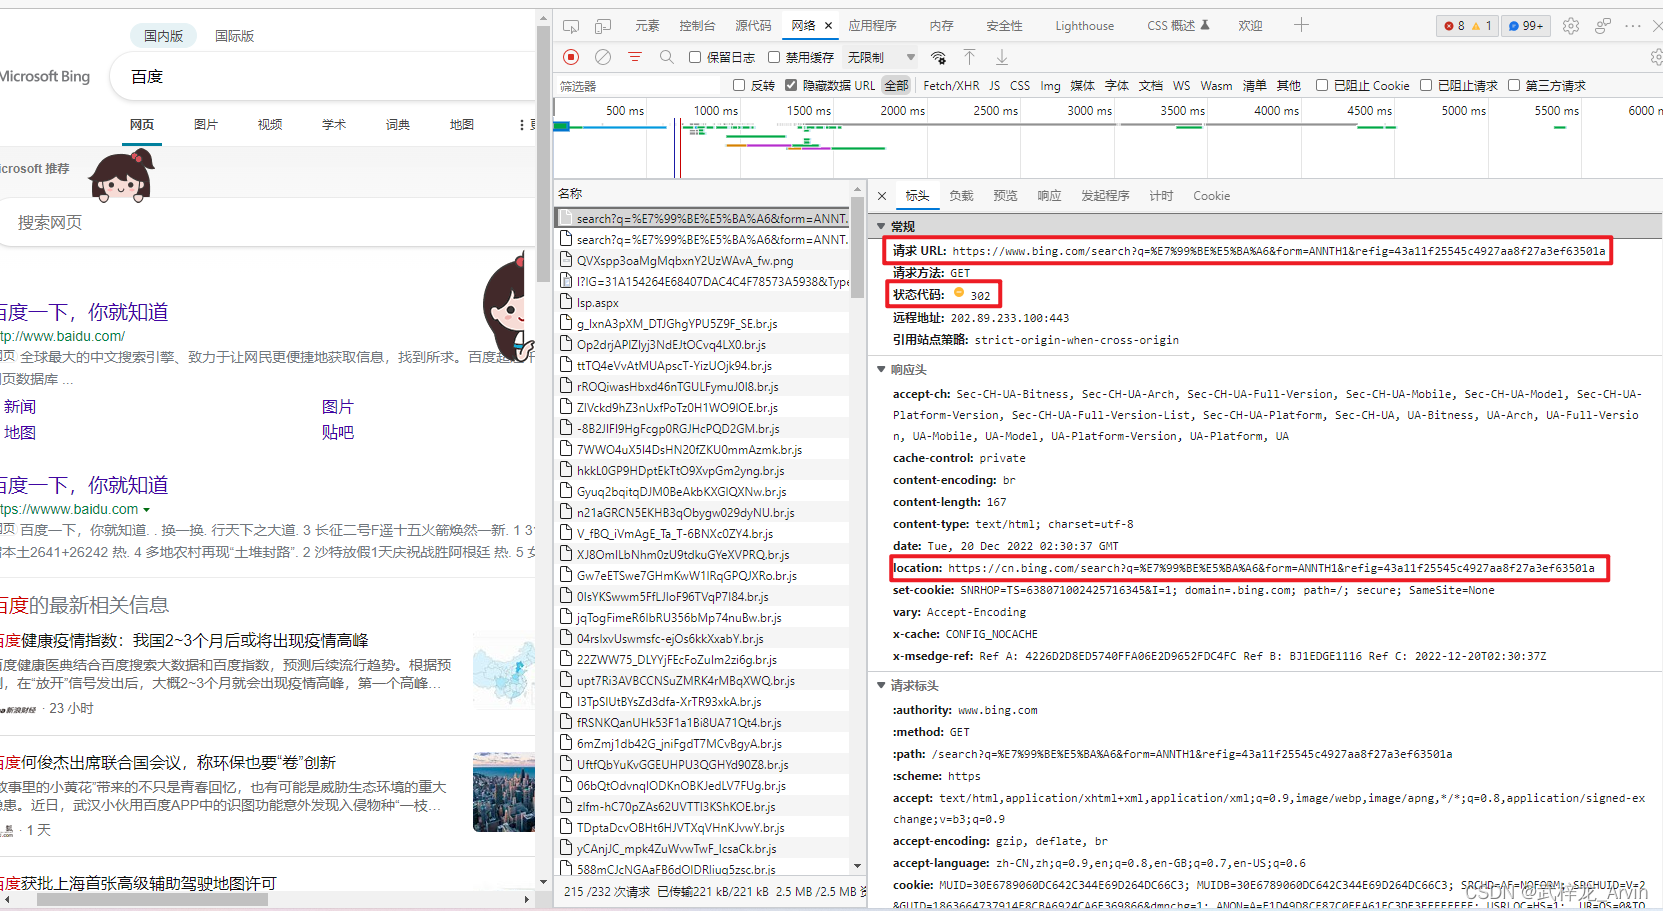Open DevTools more options ellipsis
This screenshot has height=911, width=1663.
click(1633, 26)
